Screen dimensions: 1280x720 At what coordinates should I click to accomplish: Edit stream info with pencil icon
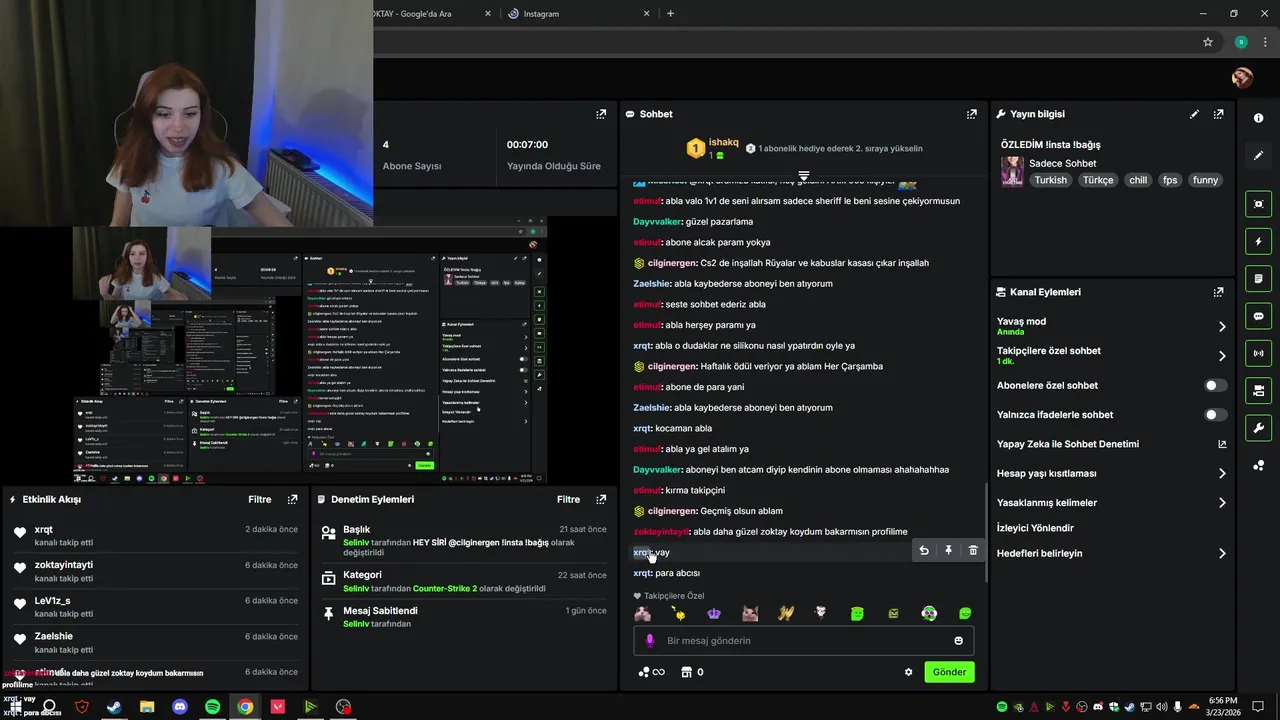click(1194, 114)
